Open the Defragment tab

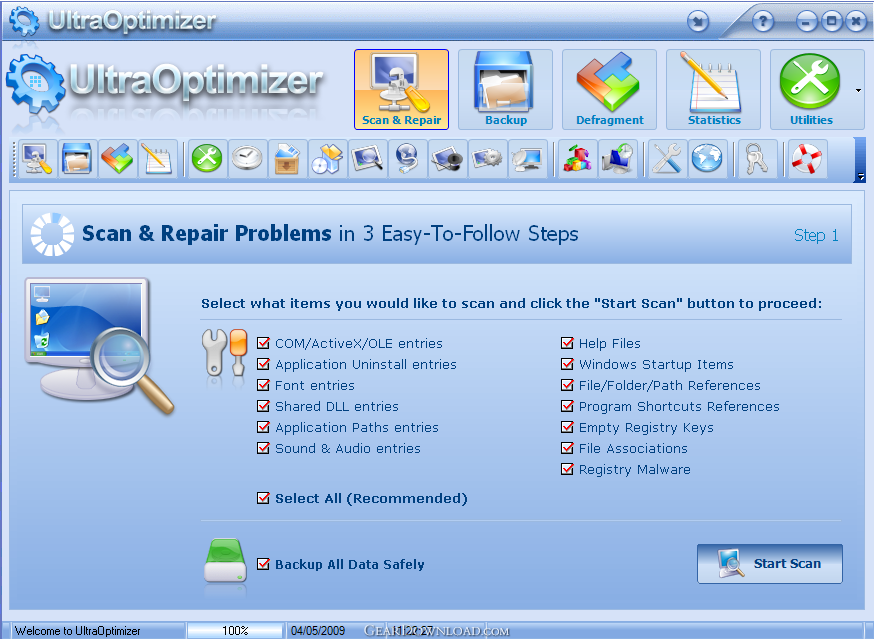coord(609,89)
